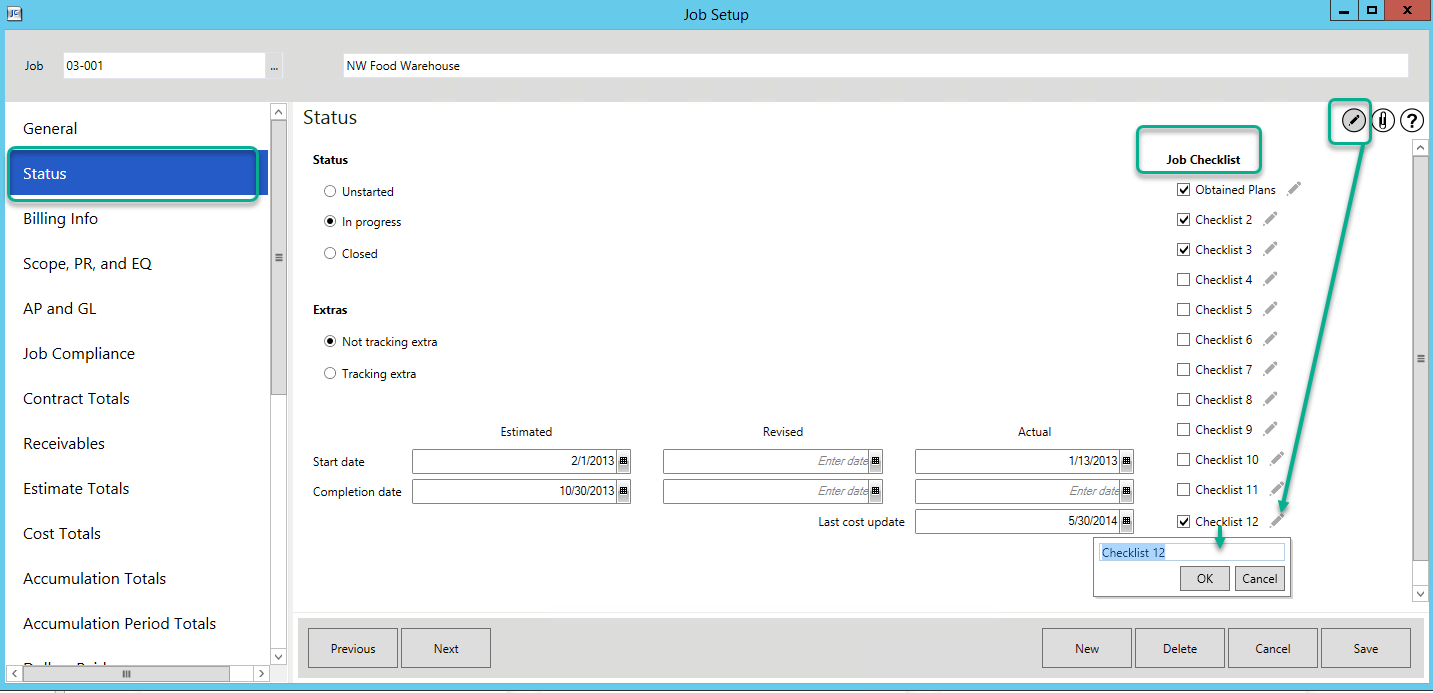
Task: Click pencil icon beside Checklist 2
Action: 1270,218
